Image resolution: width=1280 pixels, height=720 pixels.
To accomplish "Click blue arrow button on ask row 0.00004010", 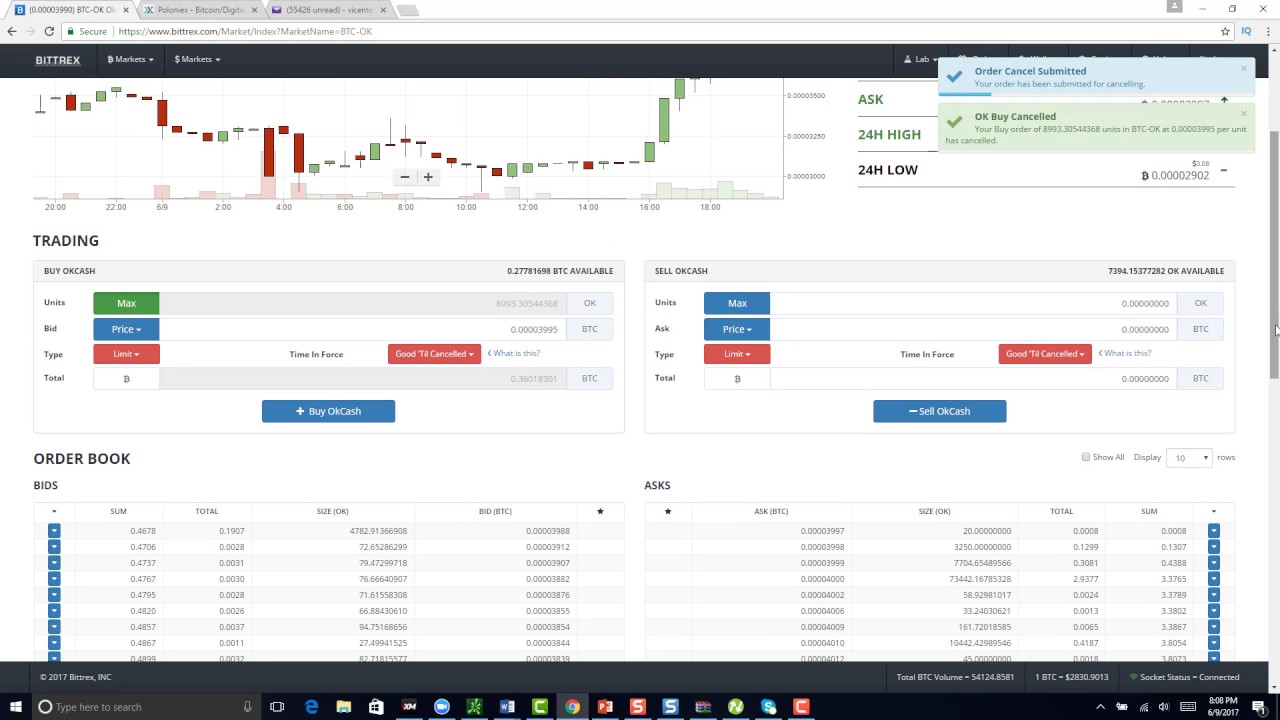I will point(1213,643).
